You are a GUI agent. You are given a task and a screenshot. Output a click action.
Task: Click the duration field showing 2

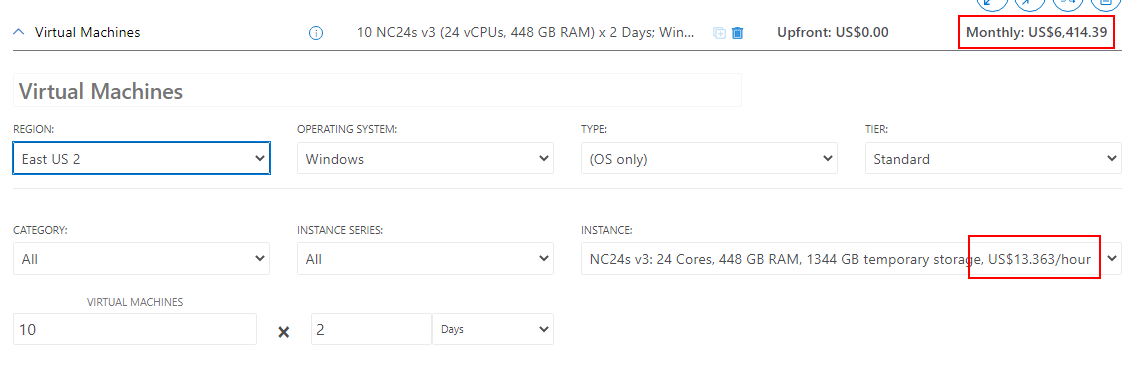pyautogui.click(x=371, y=329)
